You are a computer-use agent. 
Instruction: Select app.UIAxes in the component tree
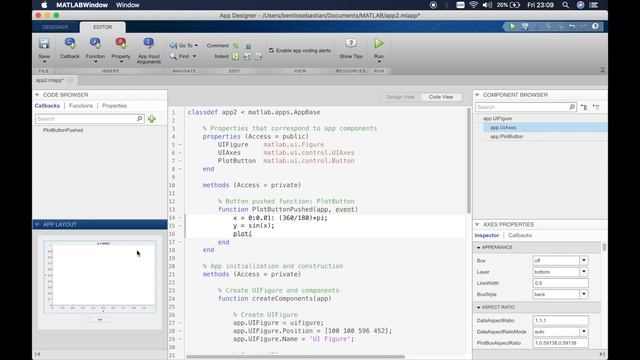pyautogui.click(x=503, y=127)
